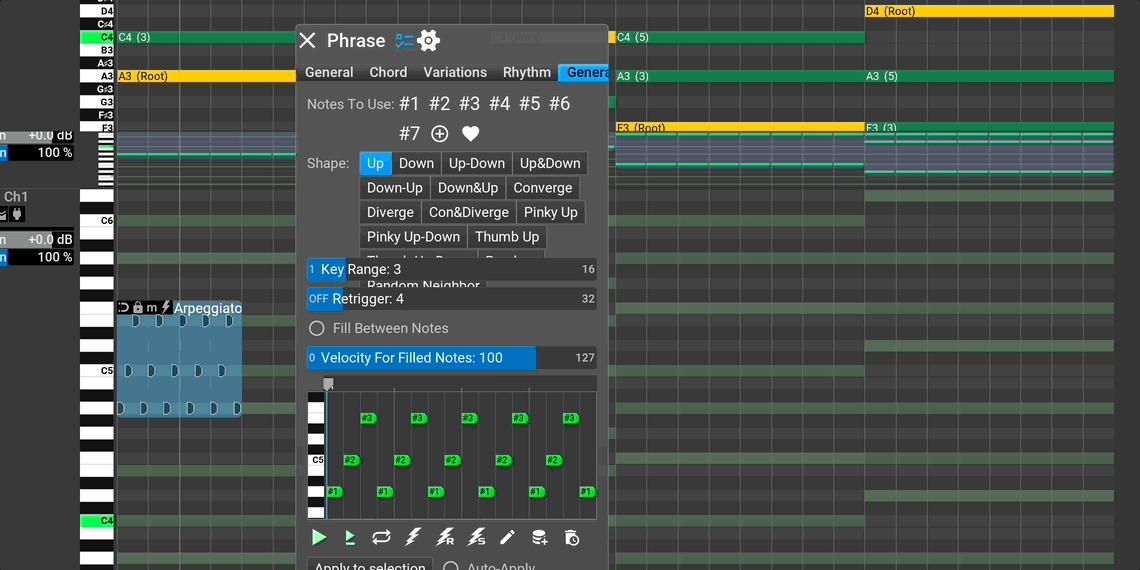This screenshot has width=1140, height=570.
Task: Click the plain lightning bolt icon
Action: (x=412, y=538)
